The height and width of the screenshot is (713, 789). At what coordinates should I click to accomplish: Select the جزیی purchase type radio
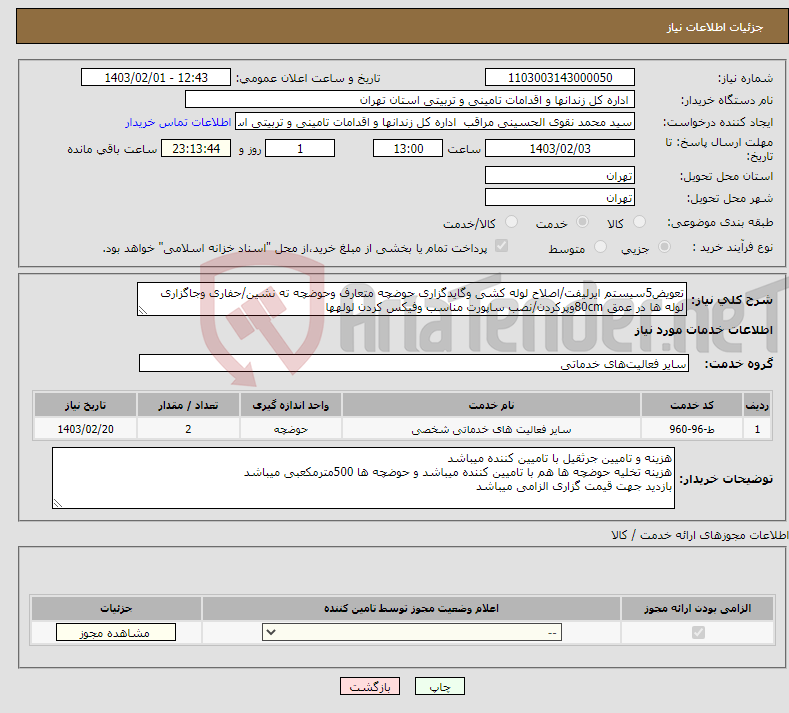(x=664, y=247)
